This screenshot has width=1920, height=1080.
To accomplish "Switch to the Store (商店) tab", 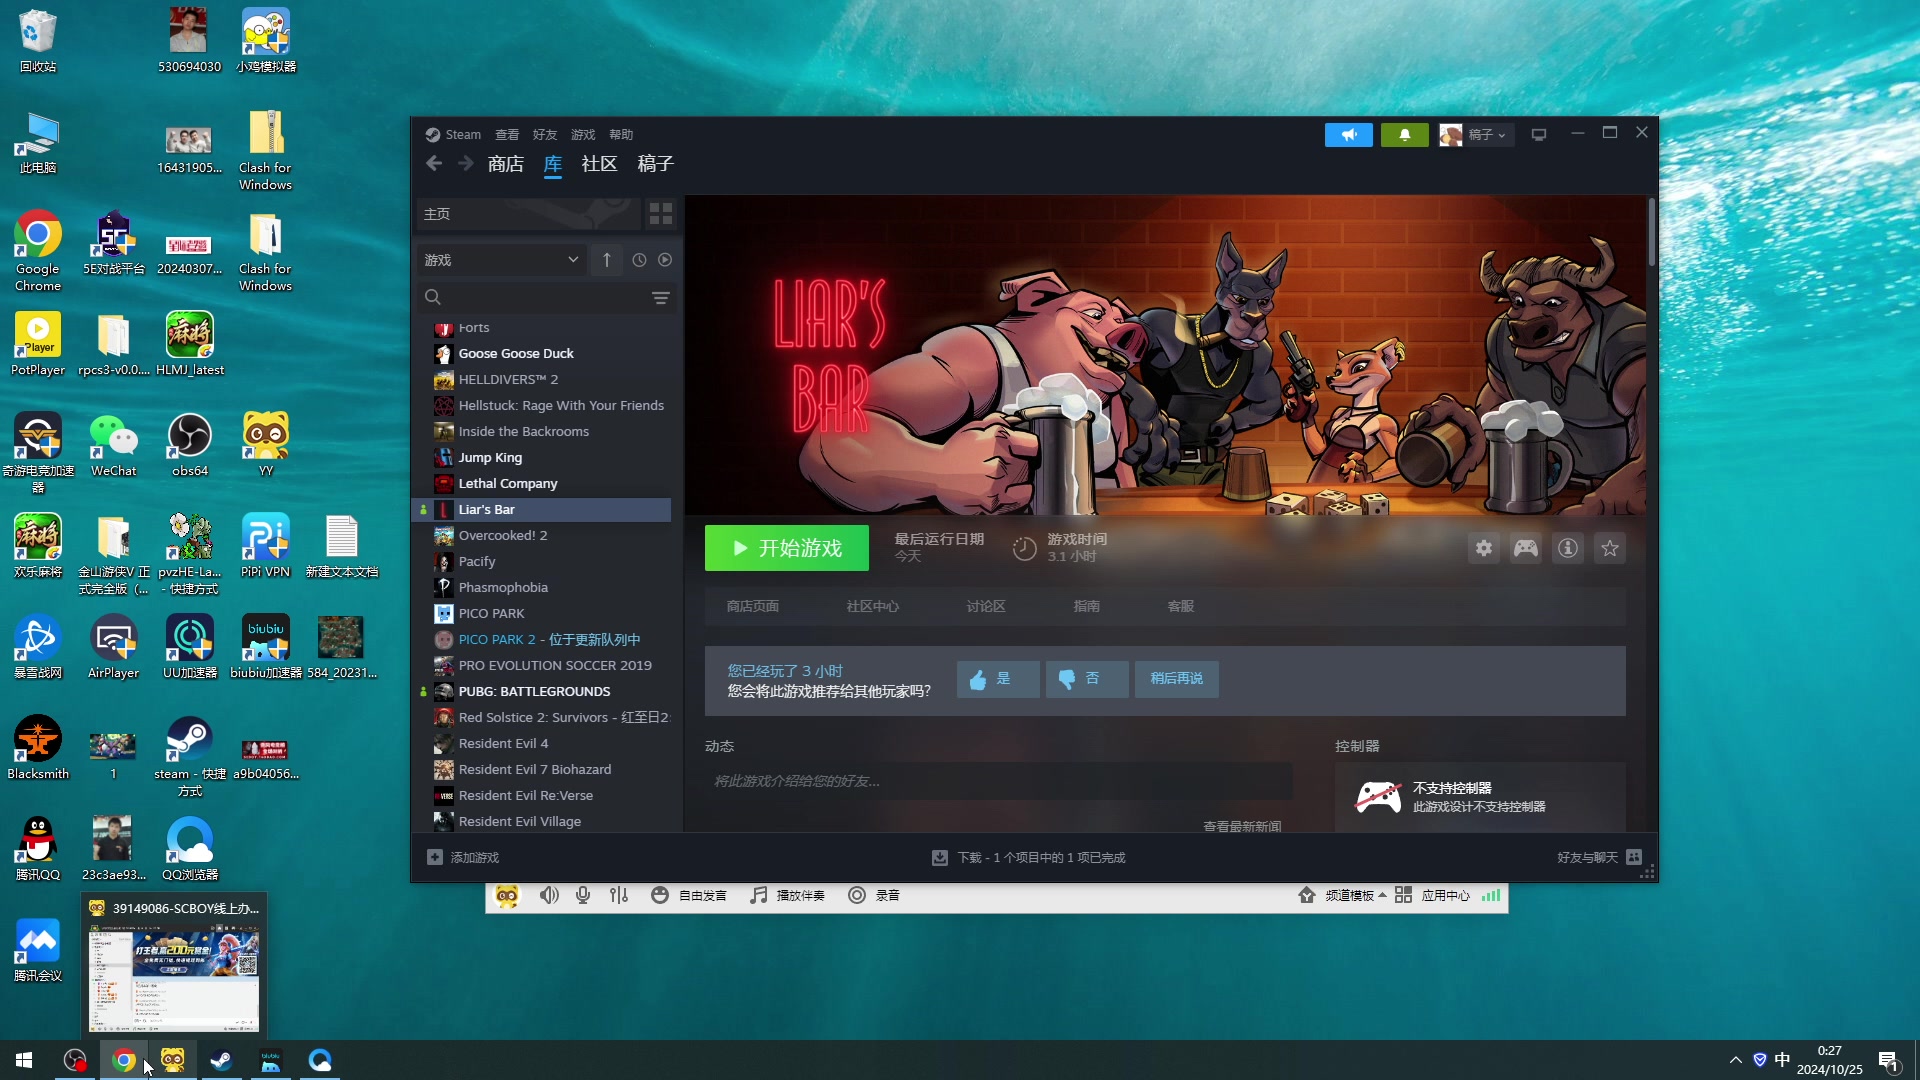I will 506,164.
